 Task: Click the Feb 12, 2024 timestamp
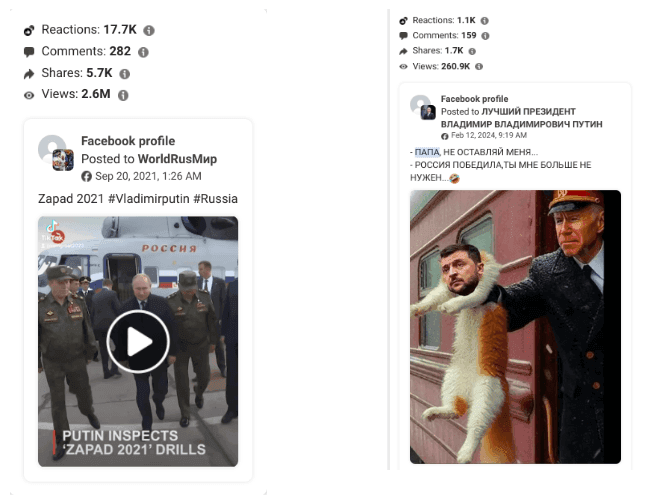coord(489,135)
